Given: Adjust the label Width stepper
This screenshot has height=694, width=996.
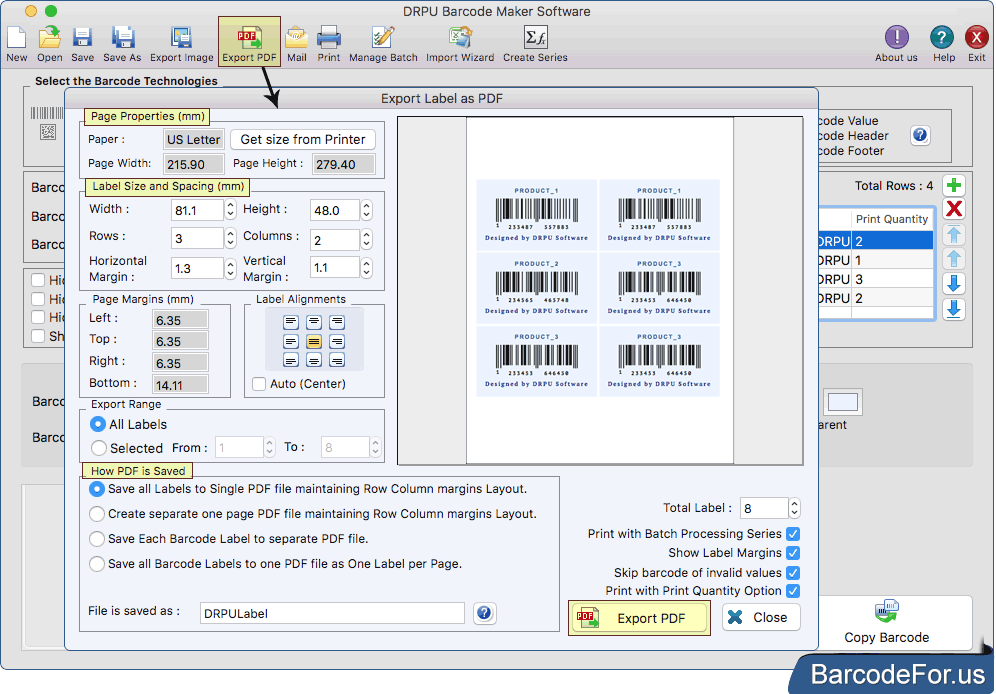Looking at the screenshot, I should [x=231, y=210].
